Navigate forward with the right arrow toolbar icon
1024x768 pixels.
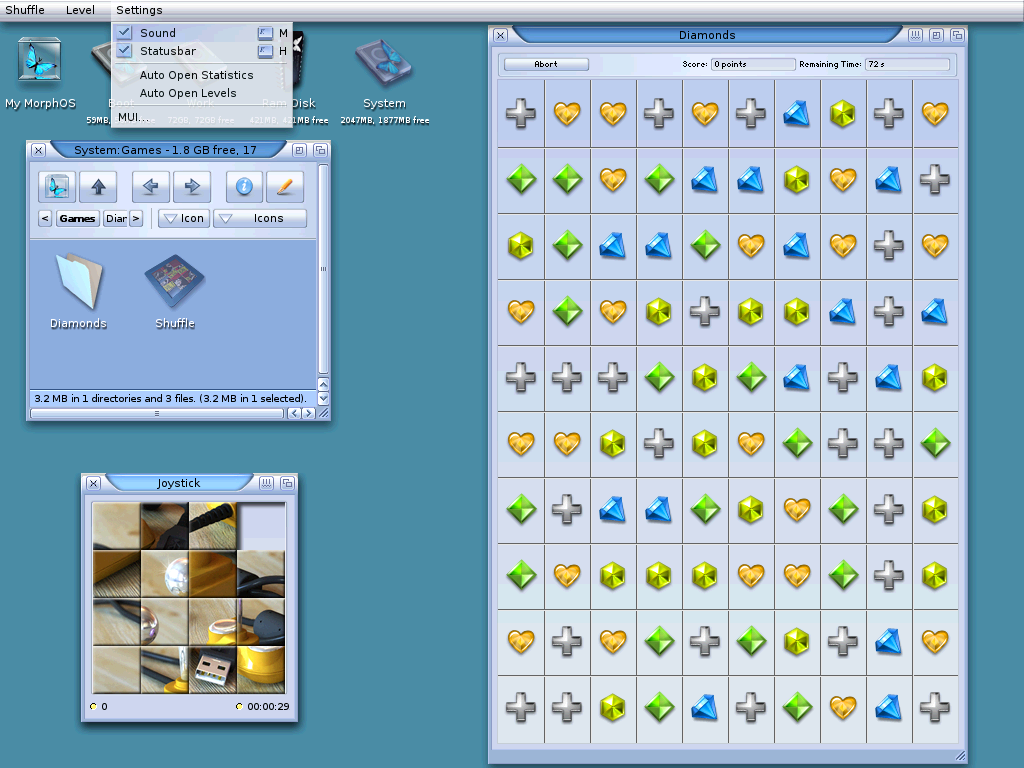click(192, 187)
